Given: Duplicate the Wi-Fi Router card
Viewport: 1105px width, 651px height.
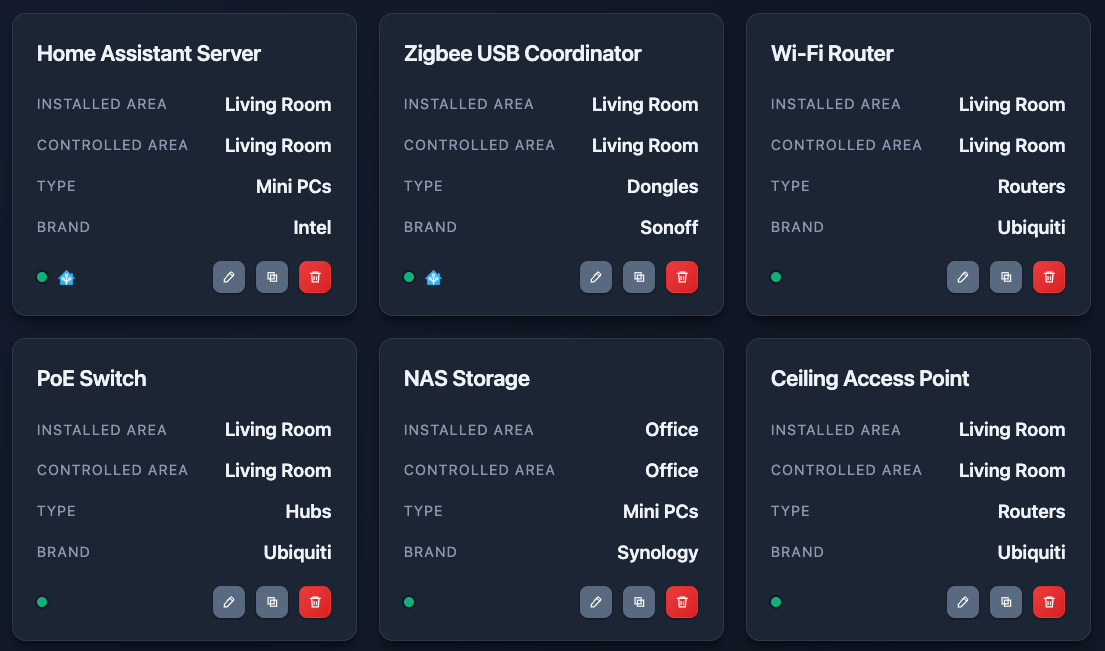Looking at the screenshot, I should pyautogui.click(x=1006, y=277).
